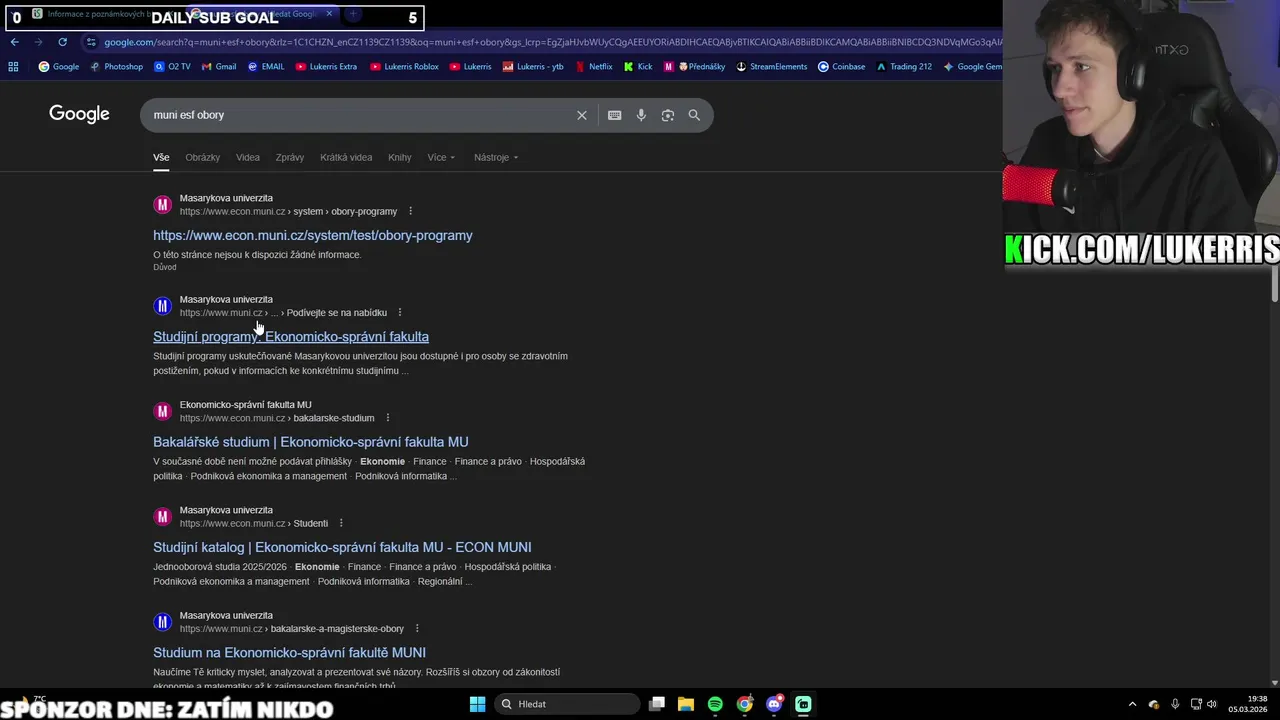Open options for the Studenti result
This screenshot has height=720, width=1280.
point(341,523)
